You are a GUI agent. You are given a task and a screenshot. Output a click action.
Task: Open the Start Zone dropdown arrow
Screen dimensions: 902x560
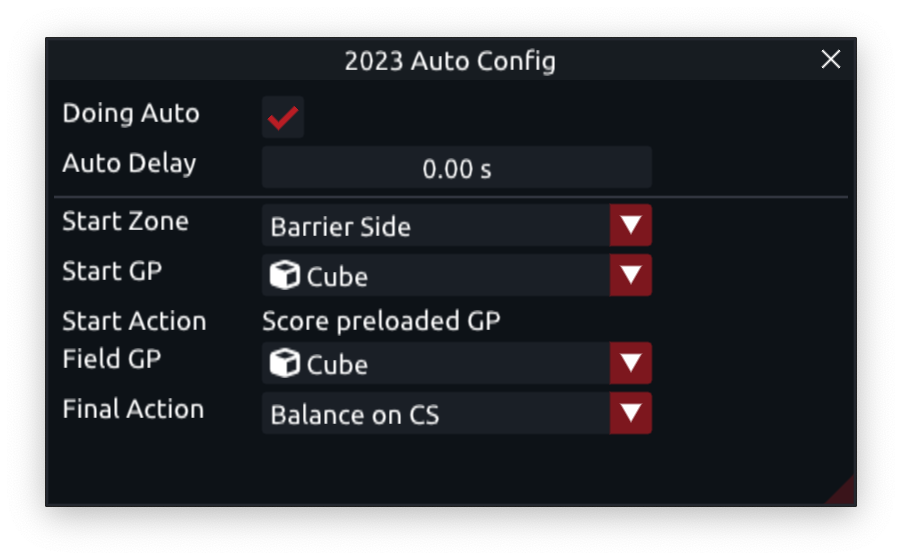tap(630, 225)
